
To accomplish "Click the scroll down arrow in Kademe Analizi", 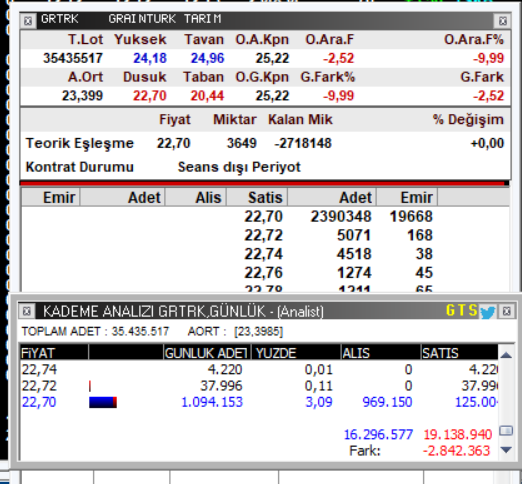I will (506, 450).
